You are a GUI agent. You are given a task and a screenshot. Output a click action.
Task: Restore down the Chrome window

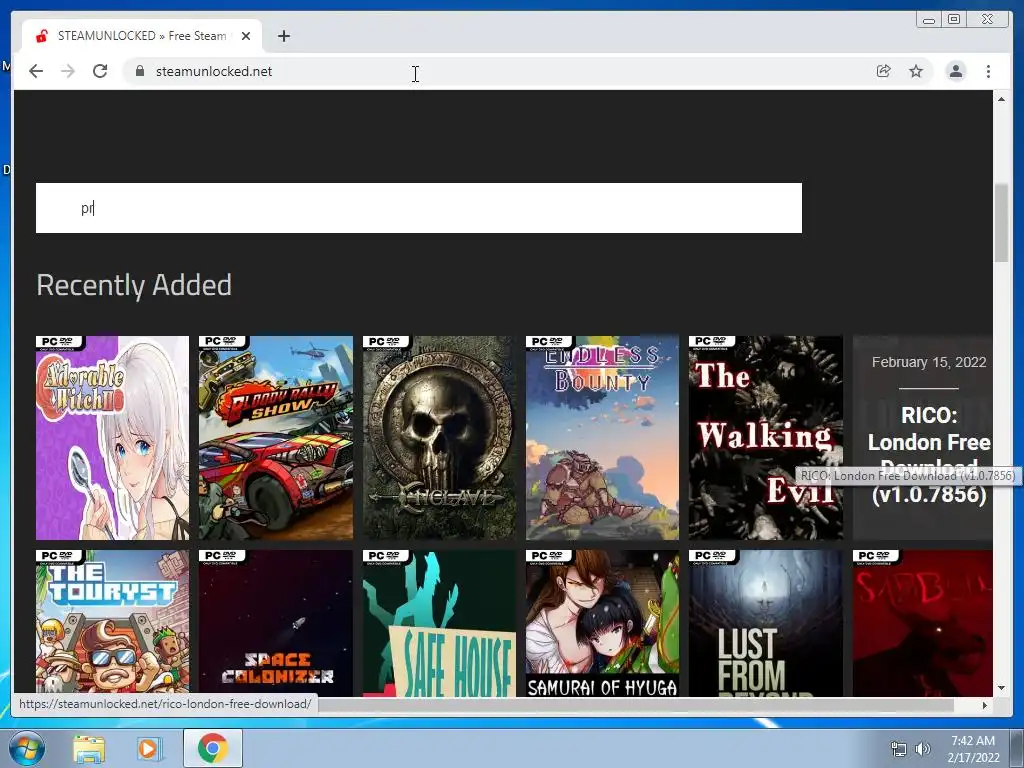click(954, 20)
